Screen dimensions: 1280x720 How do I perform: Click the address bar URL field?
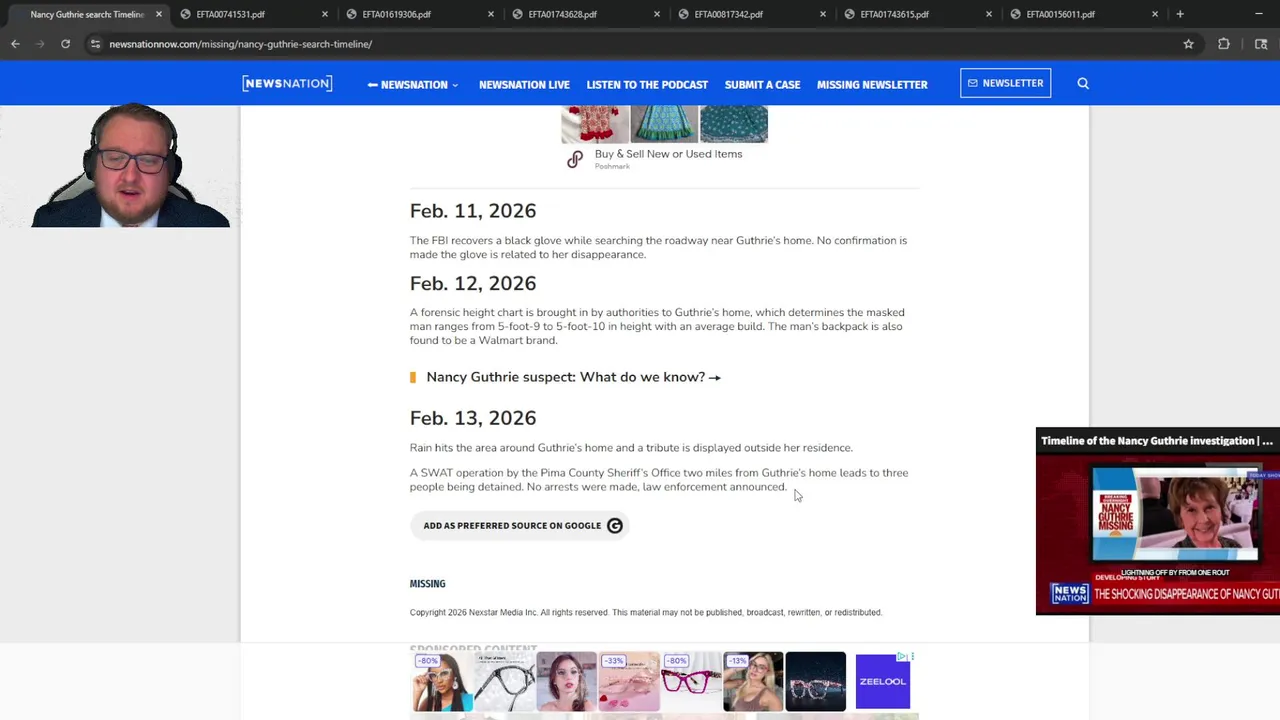(x=640, y=44)
